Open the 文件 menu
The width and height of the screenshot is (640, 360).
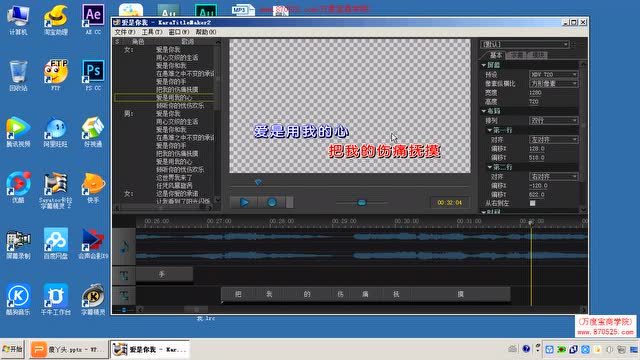(125, 32)
